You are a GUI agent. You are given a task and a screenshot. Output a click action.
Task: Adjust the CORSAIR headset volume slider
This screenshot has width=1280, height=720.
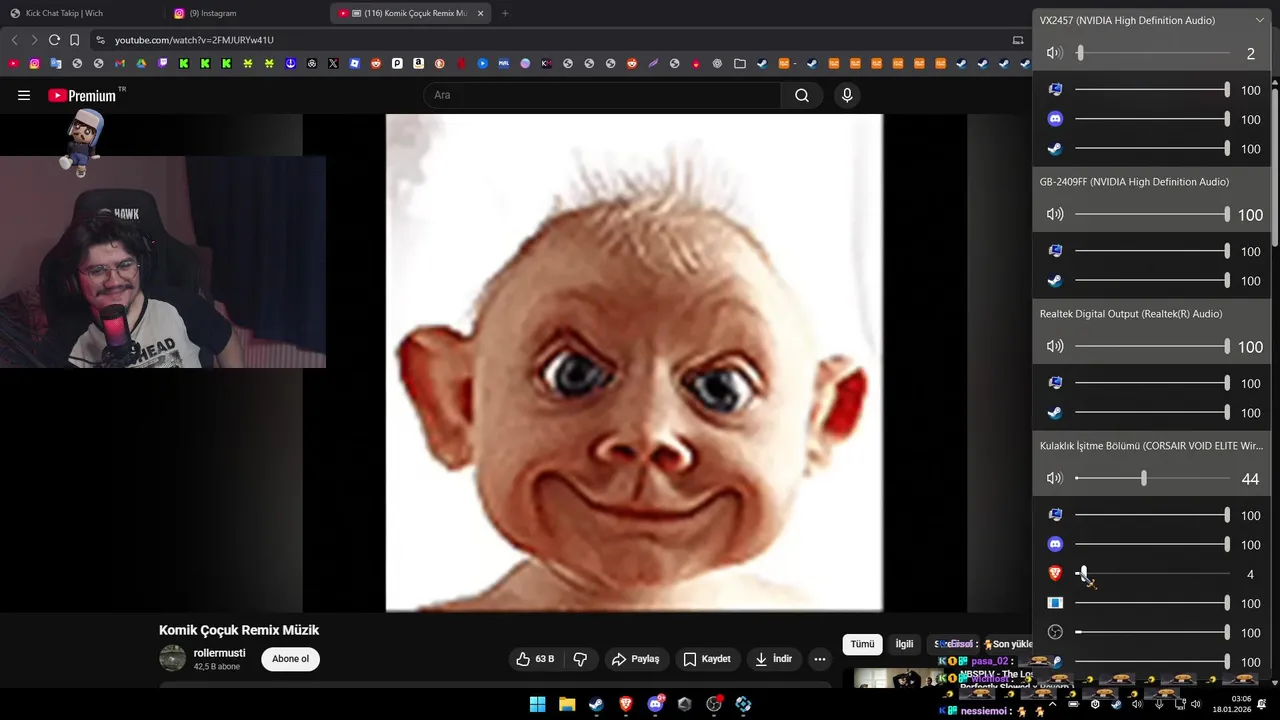pos(1152,478)
